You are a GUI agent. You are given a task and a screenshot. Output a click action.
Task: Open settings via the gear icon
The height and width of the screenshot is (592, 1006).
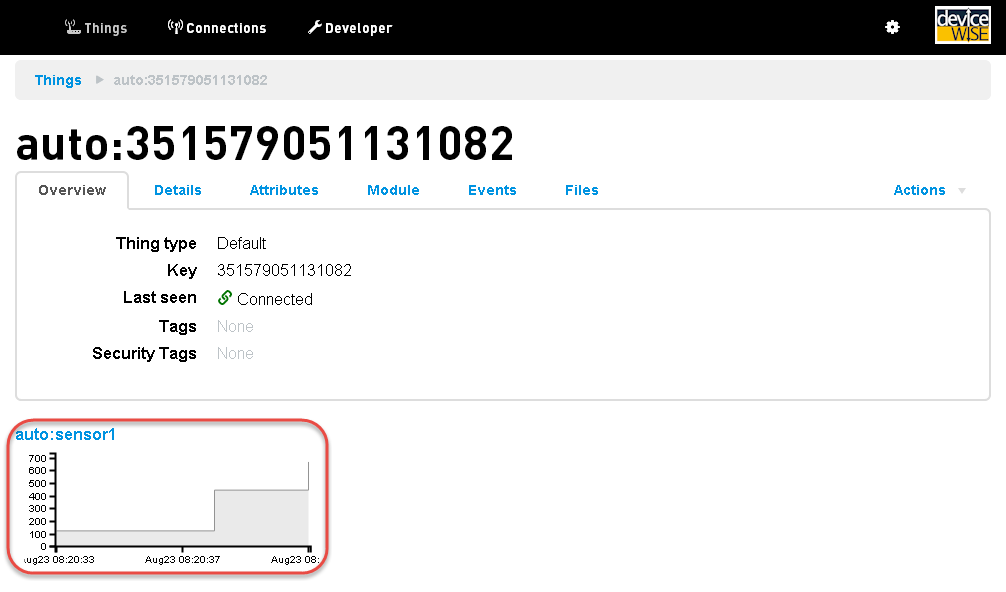(x=892, y=27)
